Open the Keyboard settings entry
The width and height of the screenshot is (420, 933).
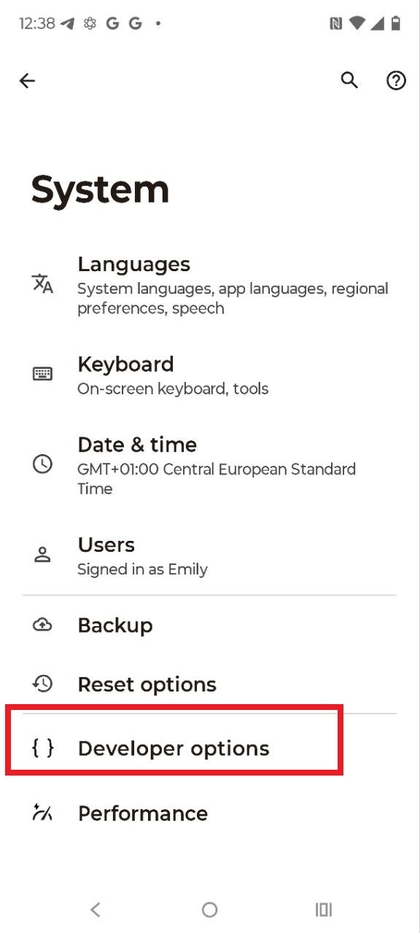tap(210, 375)
